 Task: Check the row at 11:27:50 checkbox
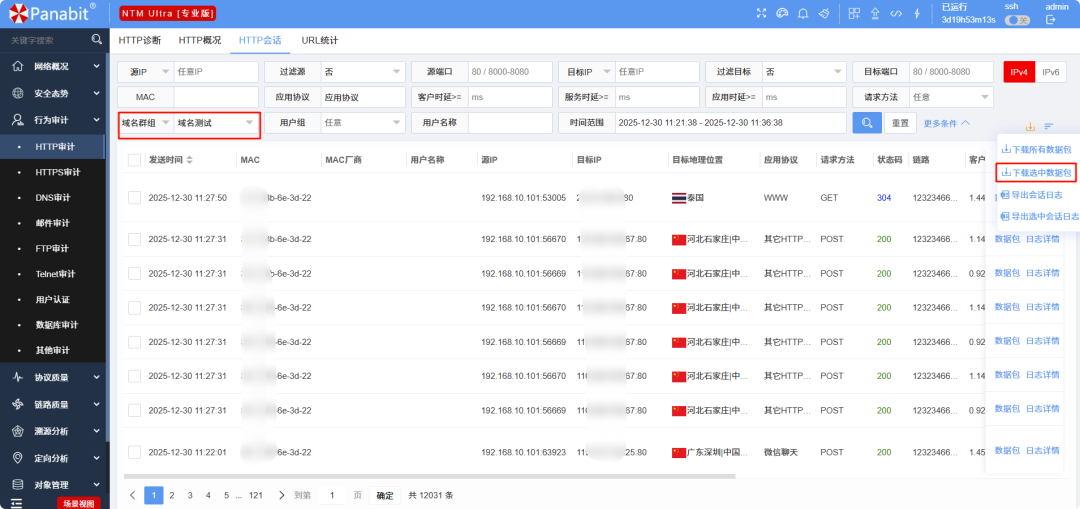pos(134,198)
